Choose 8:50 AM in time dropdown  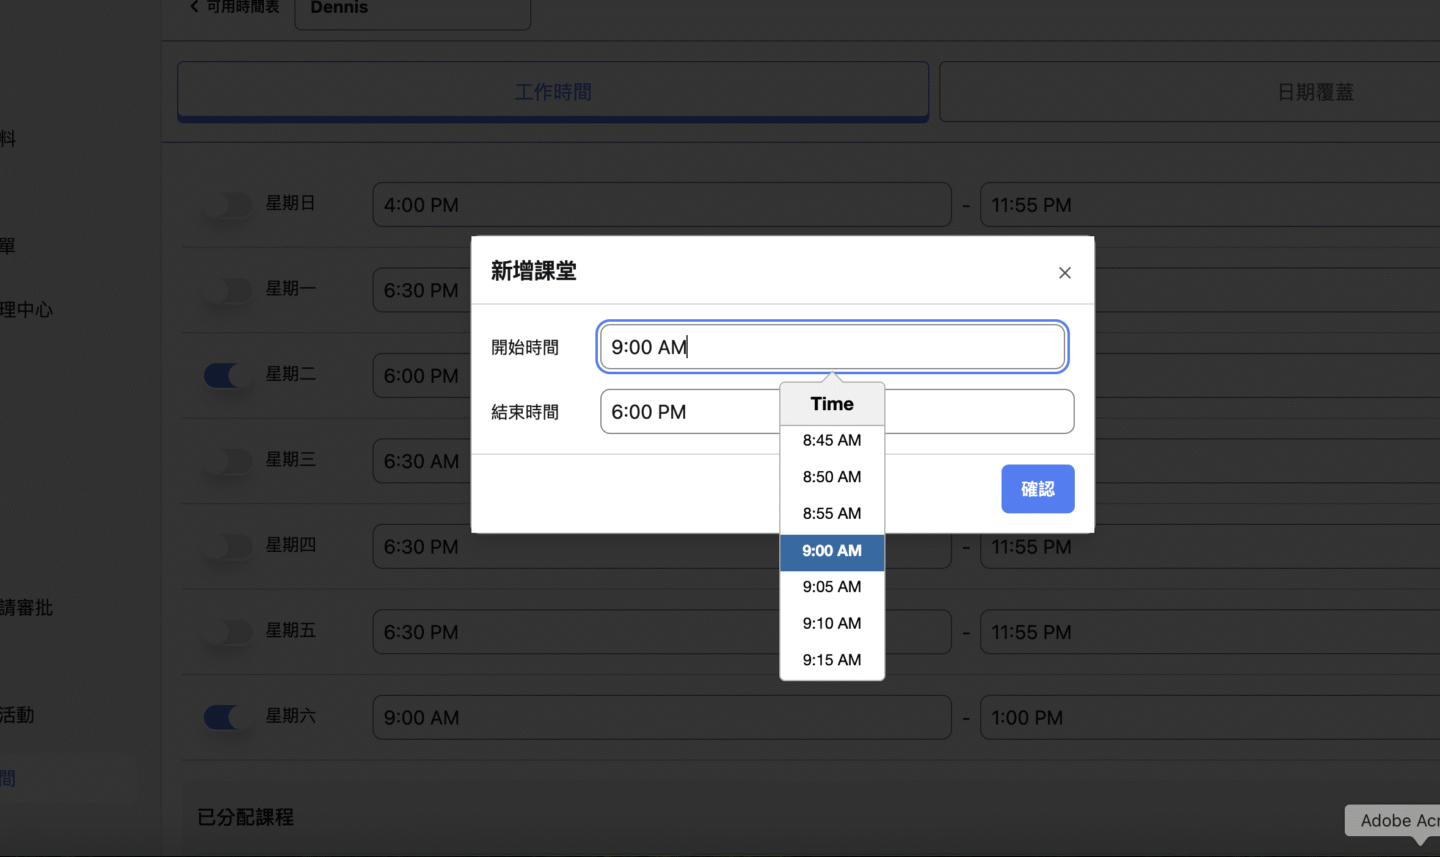click(x=831, y=477)
